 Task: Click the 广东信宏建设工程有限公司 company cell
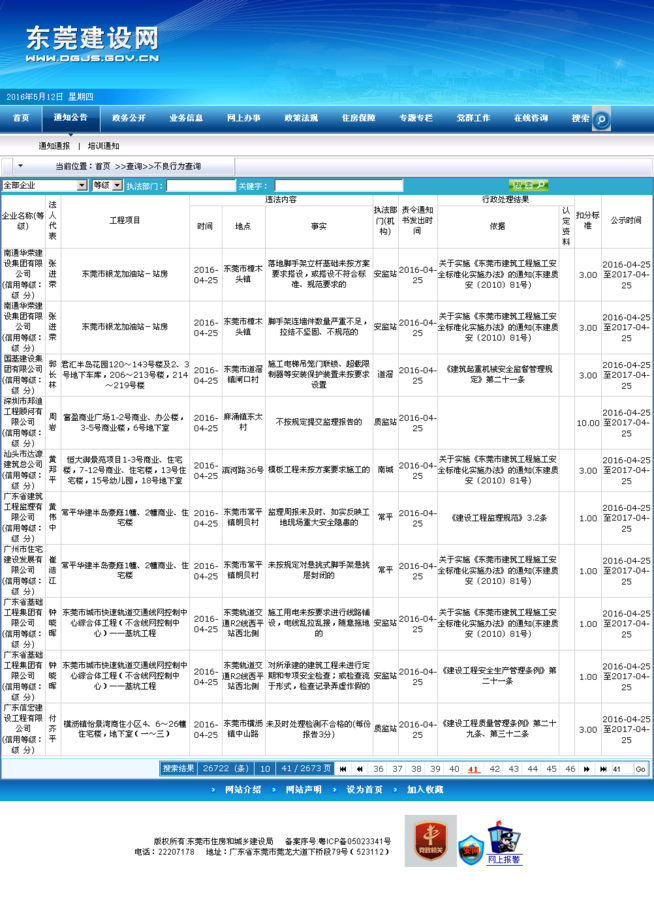pos(24,729)
